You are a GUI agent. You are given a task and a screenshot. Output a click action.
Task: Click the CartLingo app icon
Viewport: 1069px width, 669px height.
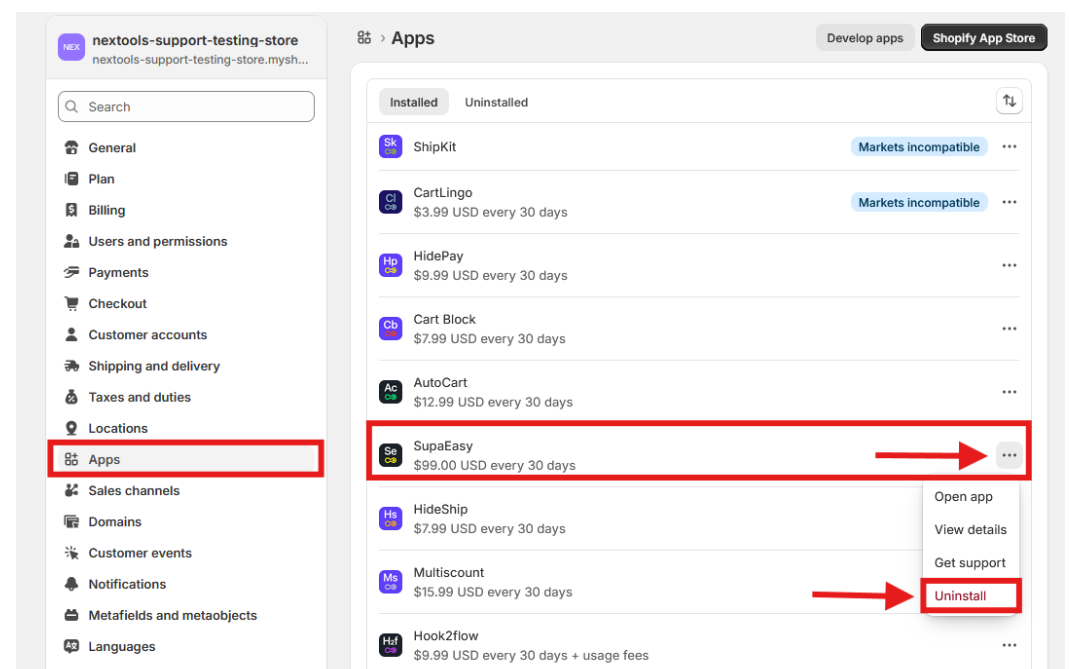point(390,202)
